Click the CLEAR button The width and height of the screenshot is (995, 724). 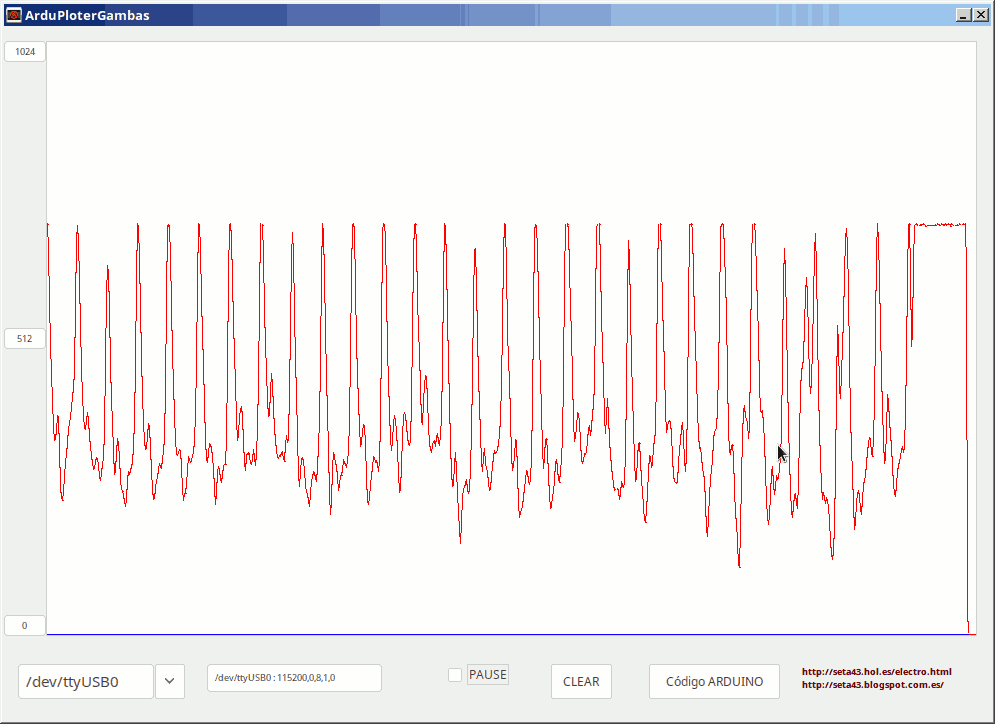coord(581,681)
